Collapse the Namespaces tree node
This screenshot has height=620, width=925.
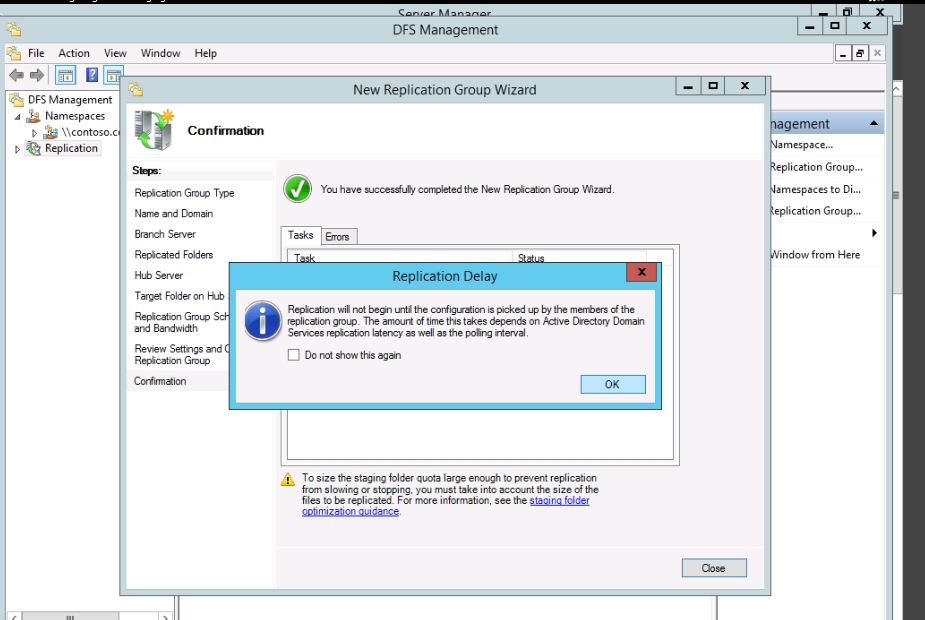click(x=18, y=117)
